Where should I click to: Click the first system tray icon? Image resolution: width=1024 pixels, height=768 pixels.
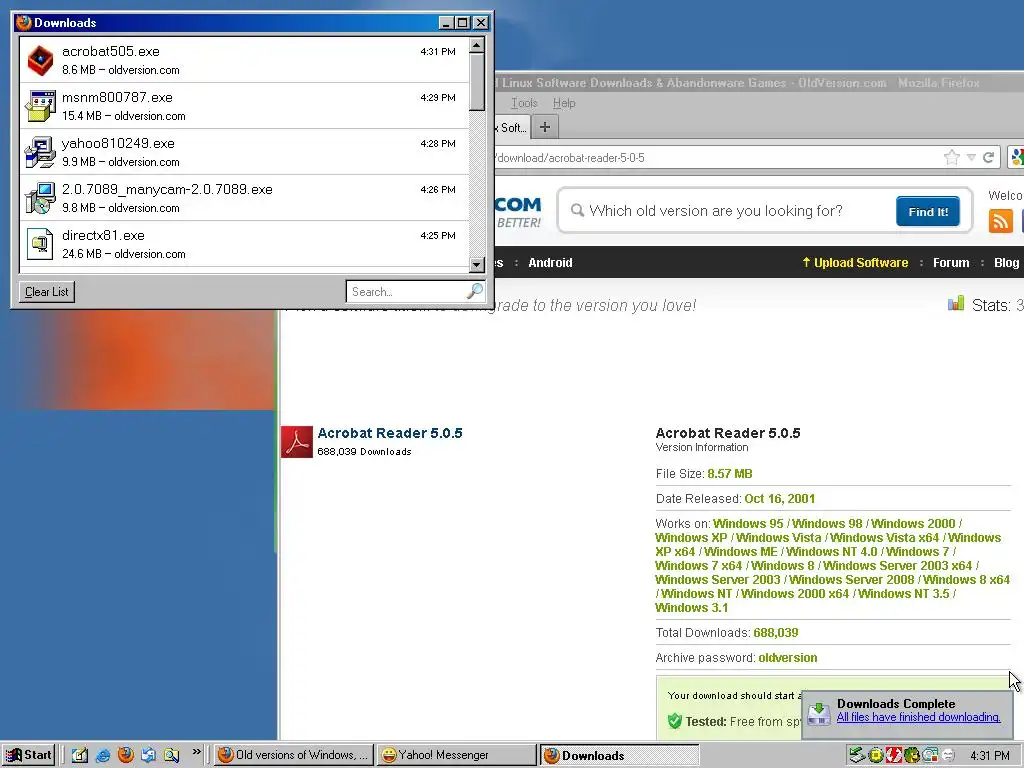857,756
